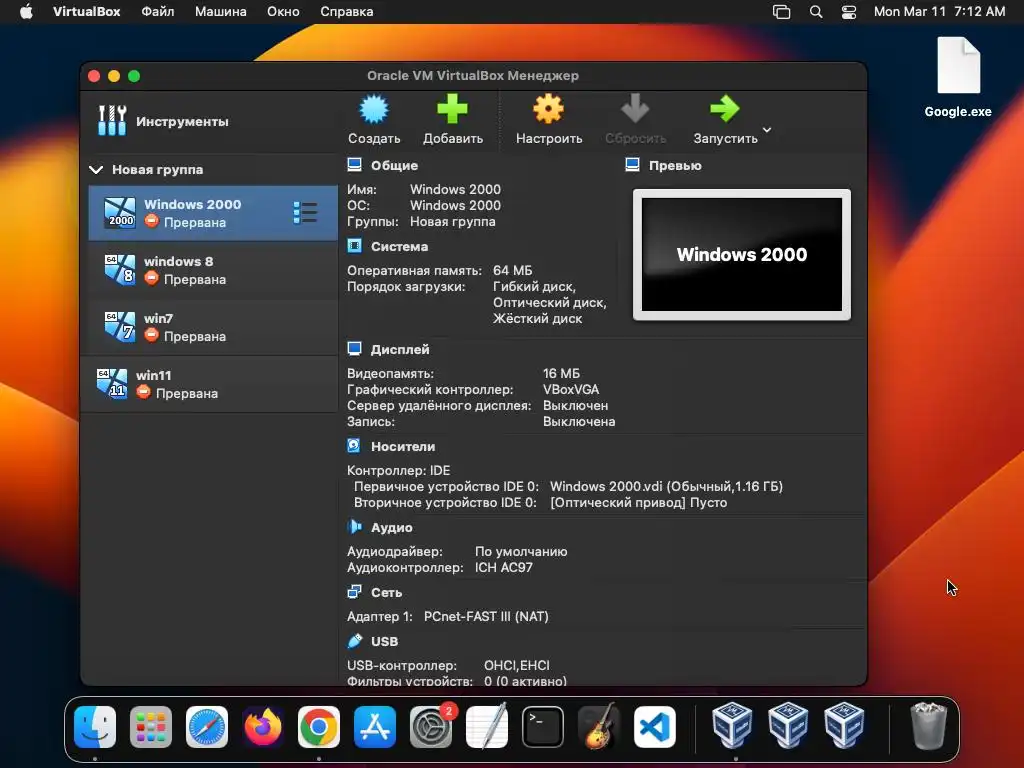Select the windows 8 virtual machine
The height and width of the screenshot is (768, 1024).
[213, 270]
